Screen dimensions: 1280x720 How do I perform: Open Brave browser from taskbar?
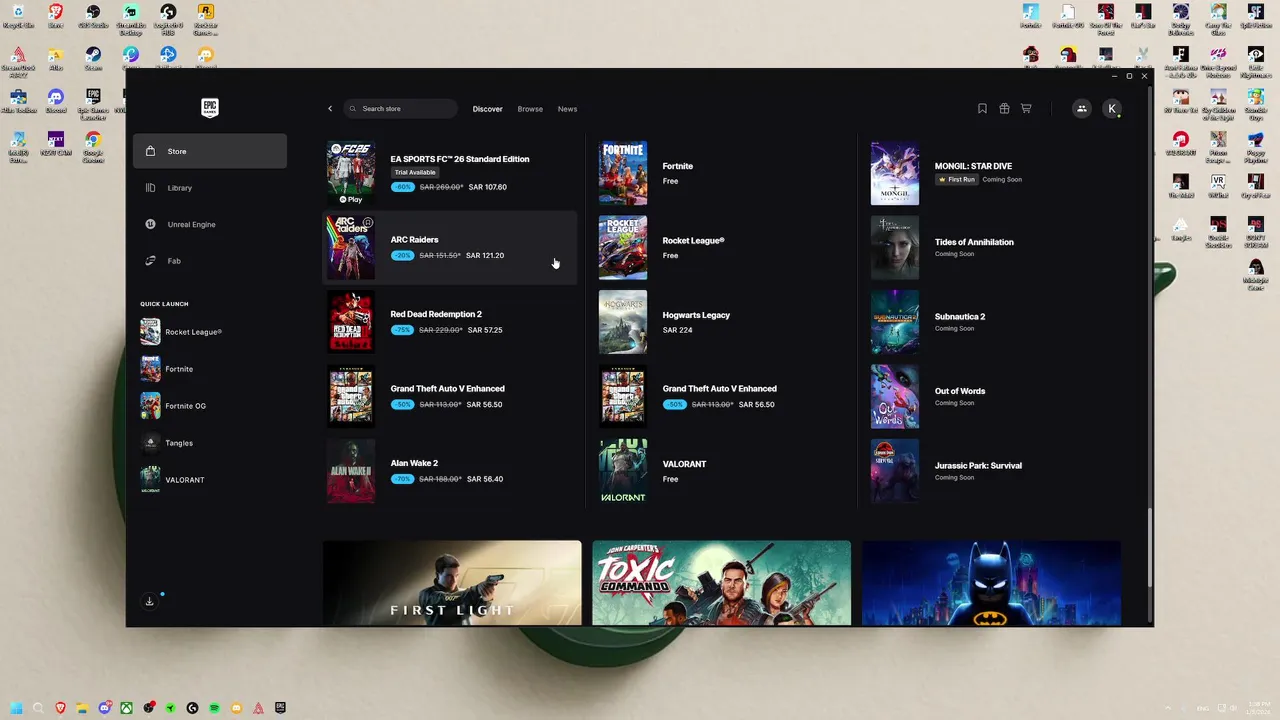pos(60,708)
